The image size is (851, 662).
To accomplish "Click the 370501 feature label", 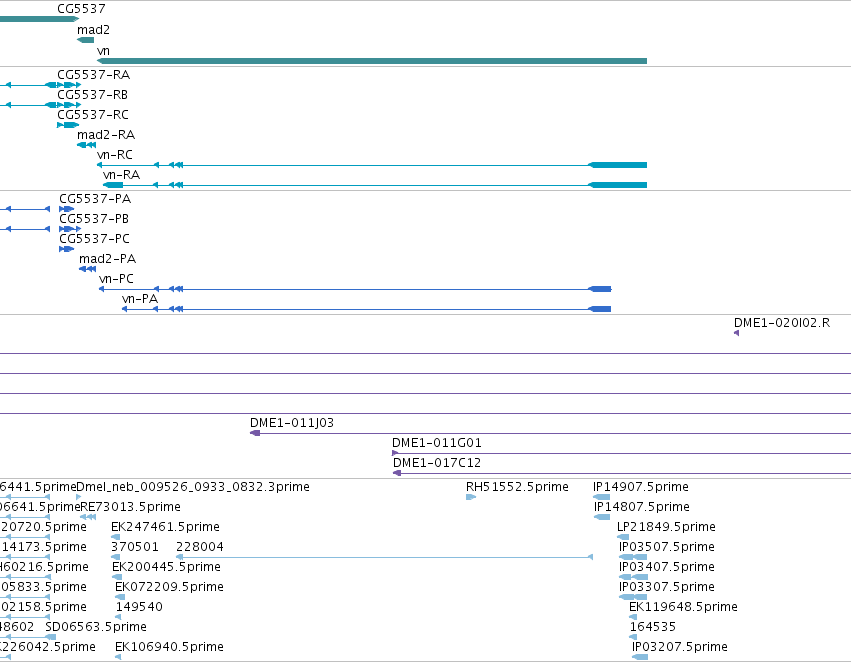I will (135, 548).
